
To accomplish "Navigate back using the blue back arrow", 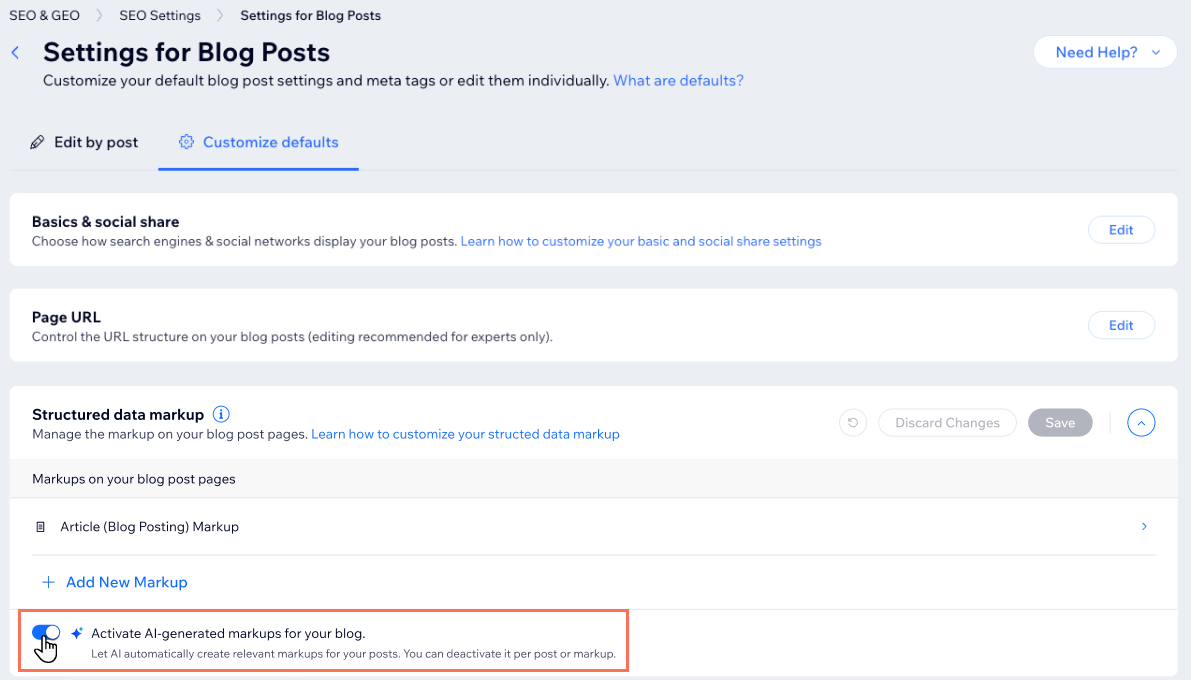I will (x=15, y=51).
